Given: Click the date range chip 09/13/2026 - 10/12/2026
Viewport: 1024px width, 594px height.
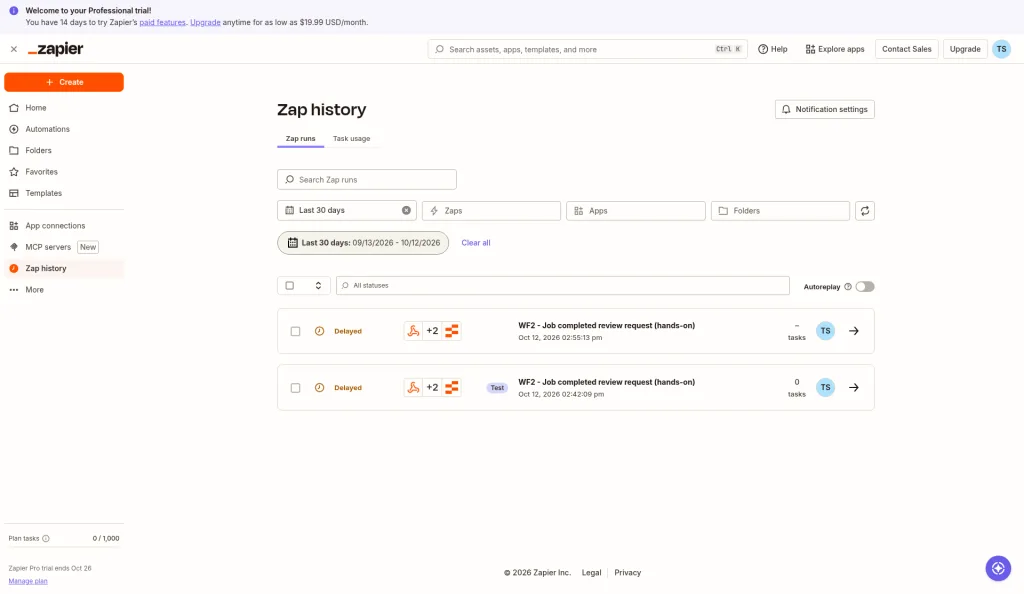Looking at the screenshot, I should coord(363,243).
